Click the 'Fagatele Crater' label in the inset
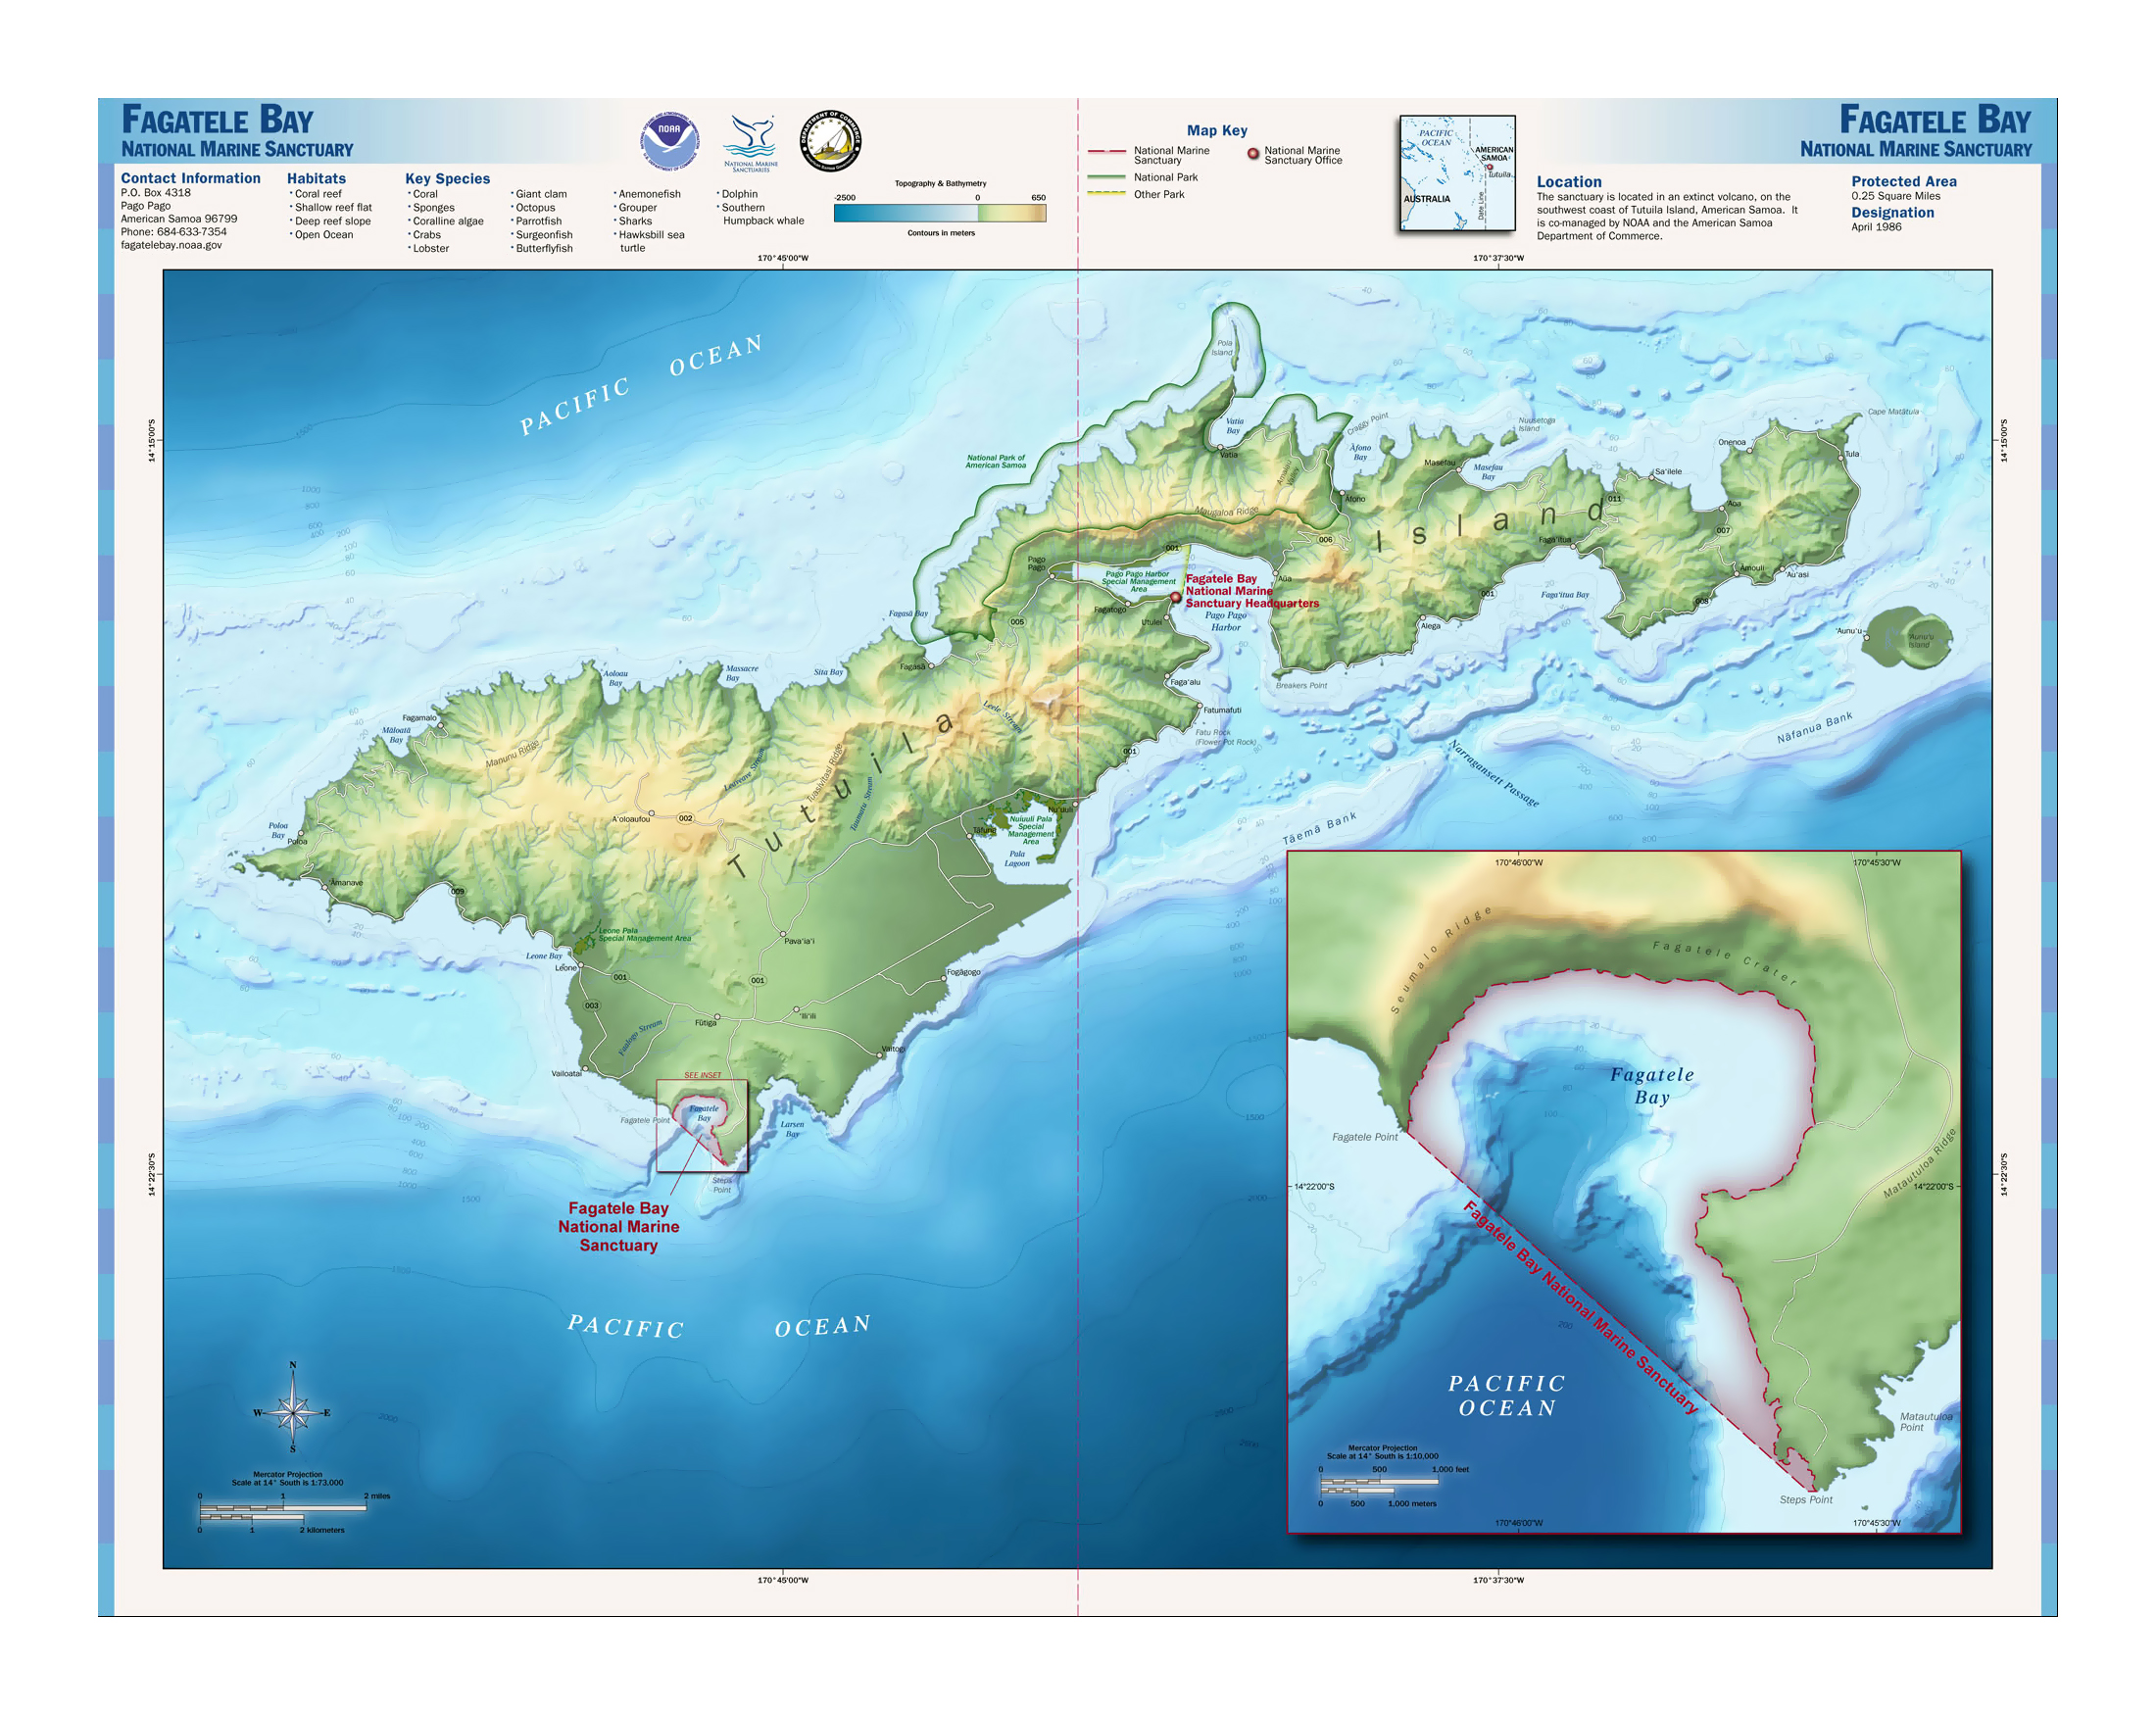The image size is (2156, 1715). click(x=1725, y=962)
